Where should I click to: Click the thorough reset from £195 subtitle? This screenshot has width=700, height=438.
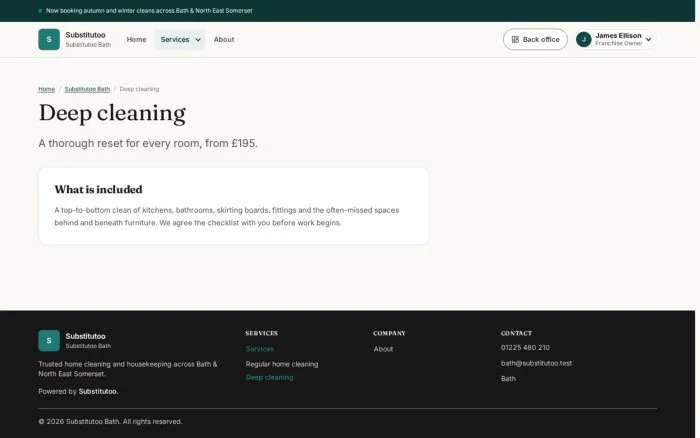148,143
